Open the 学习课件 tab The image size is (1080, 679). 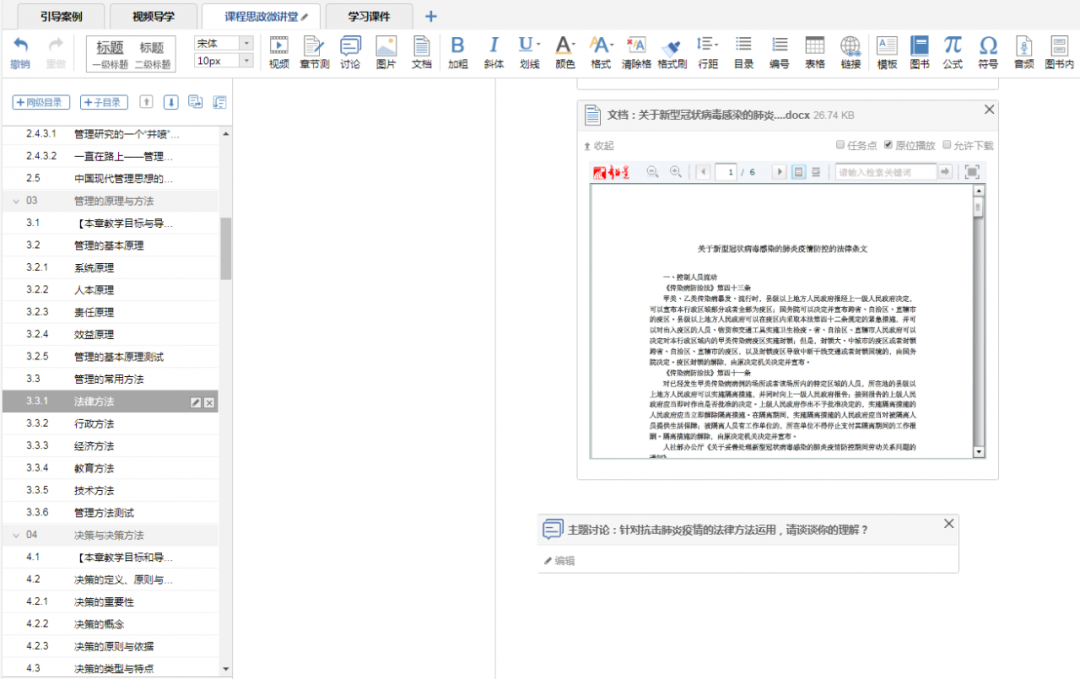pos(368,17)
